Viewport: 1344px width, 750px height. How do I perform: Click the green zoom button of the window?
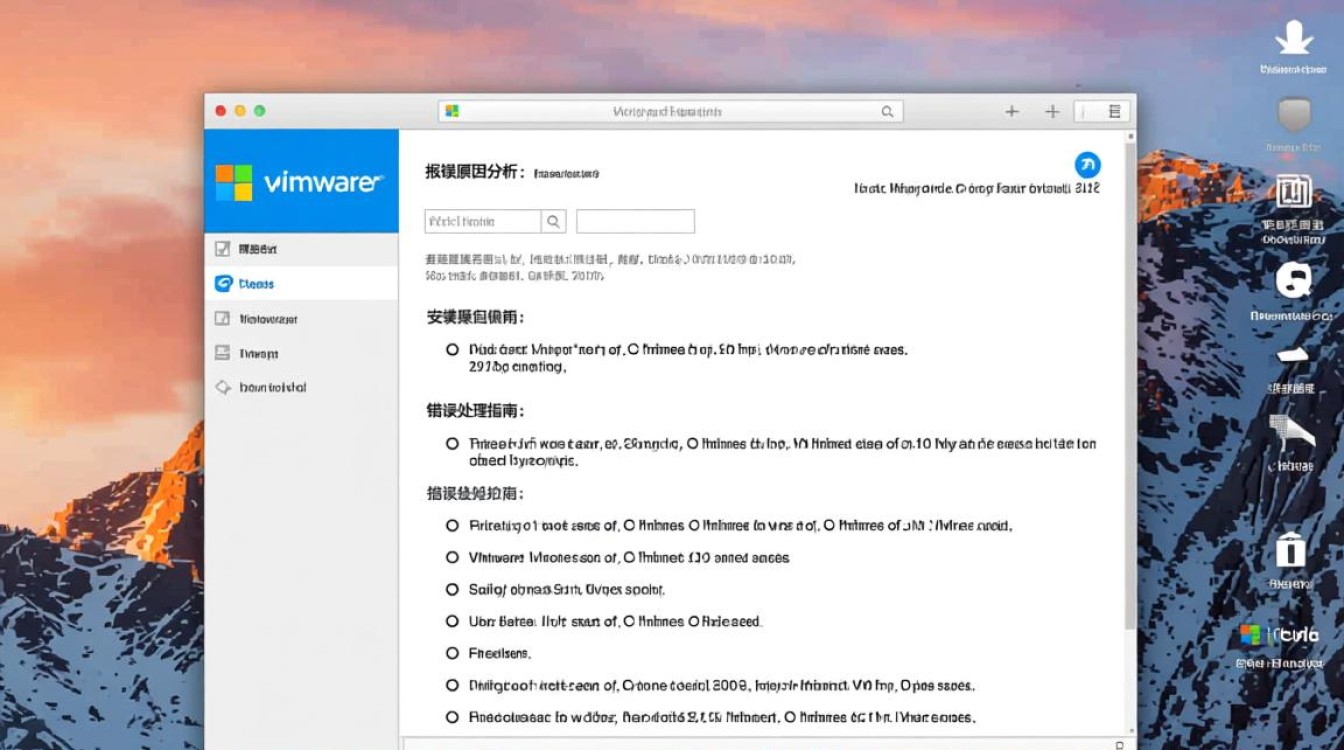coord(259,111)
